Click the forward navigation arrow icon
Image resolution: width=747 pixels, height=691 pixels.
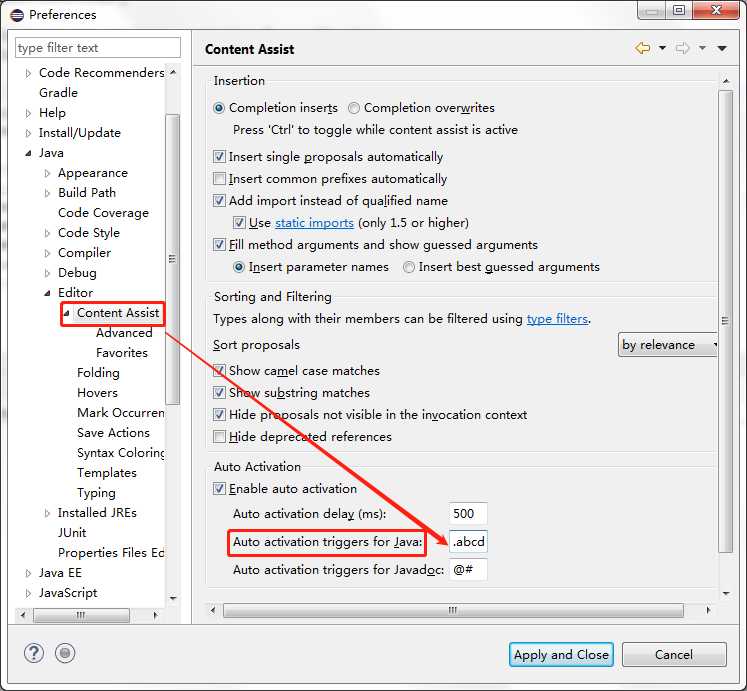point(682,48)
